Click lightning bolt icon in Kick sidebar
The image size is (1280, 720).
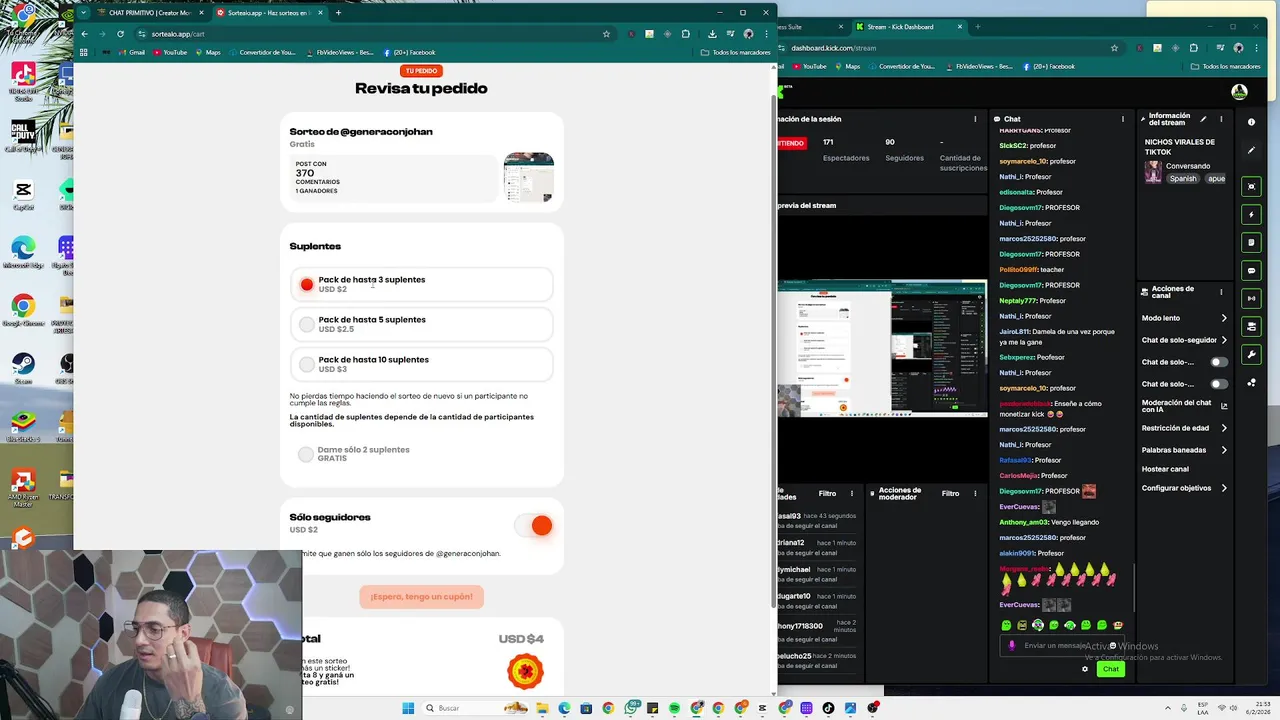pyautogui.click(x=1251, y=214)
